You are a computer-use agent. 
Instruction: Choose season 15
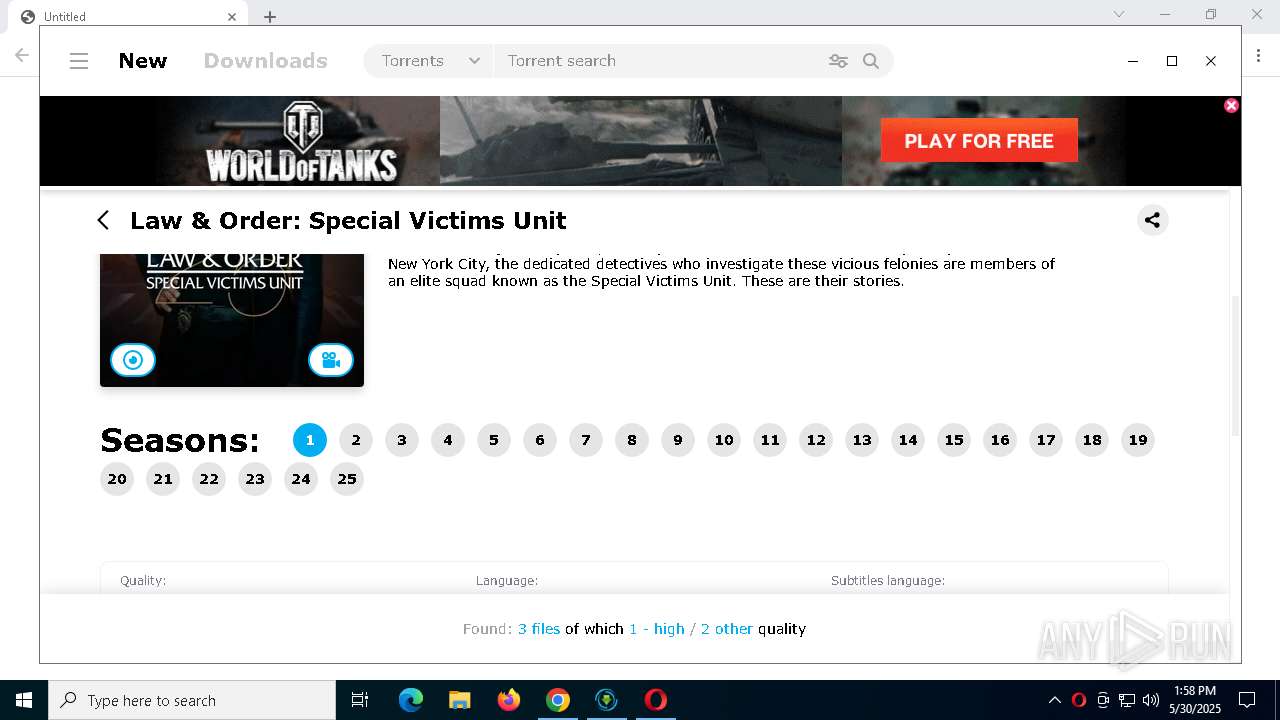point(954,440)
